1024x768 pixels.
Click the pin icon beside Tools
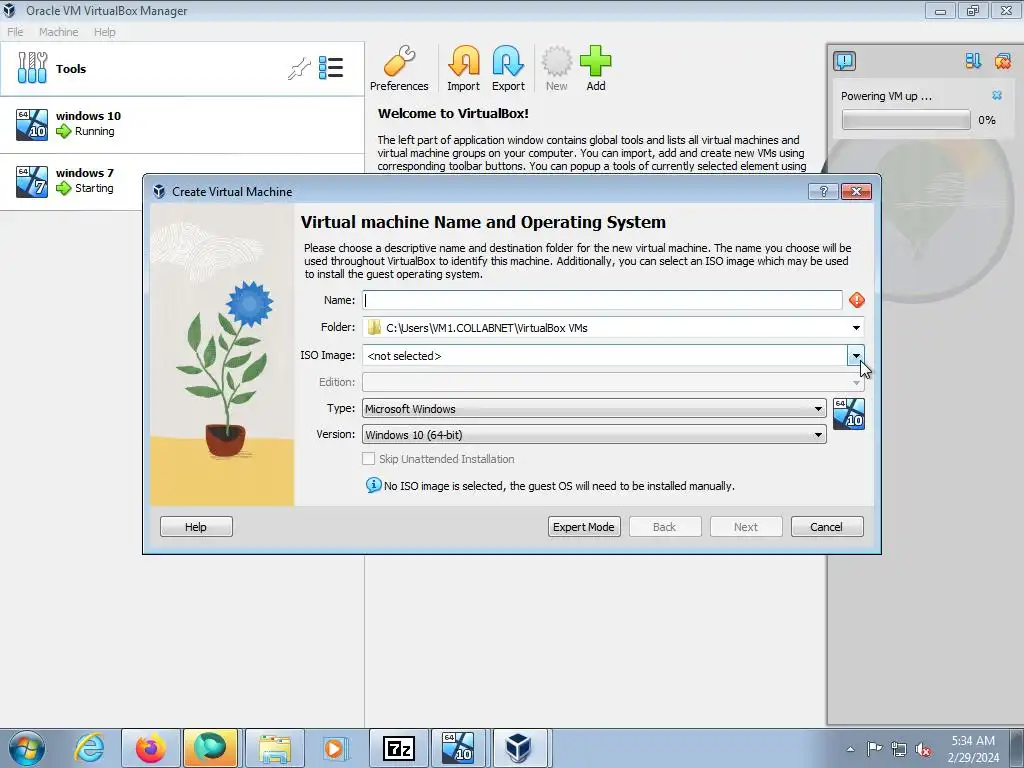click(x=299, y=68)
